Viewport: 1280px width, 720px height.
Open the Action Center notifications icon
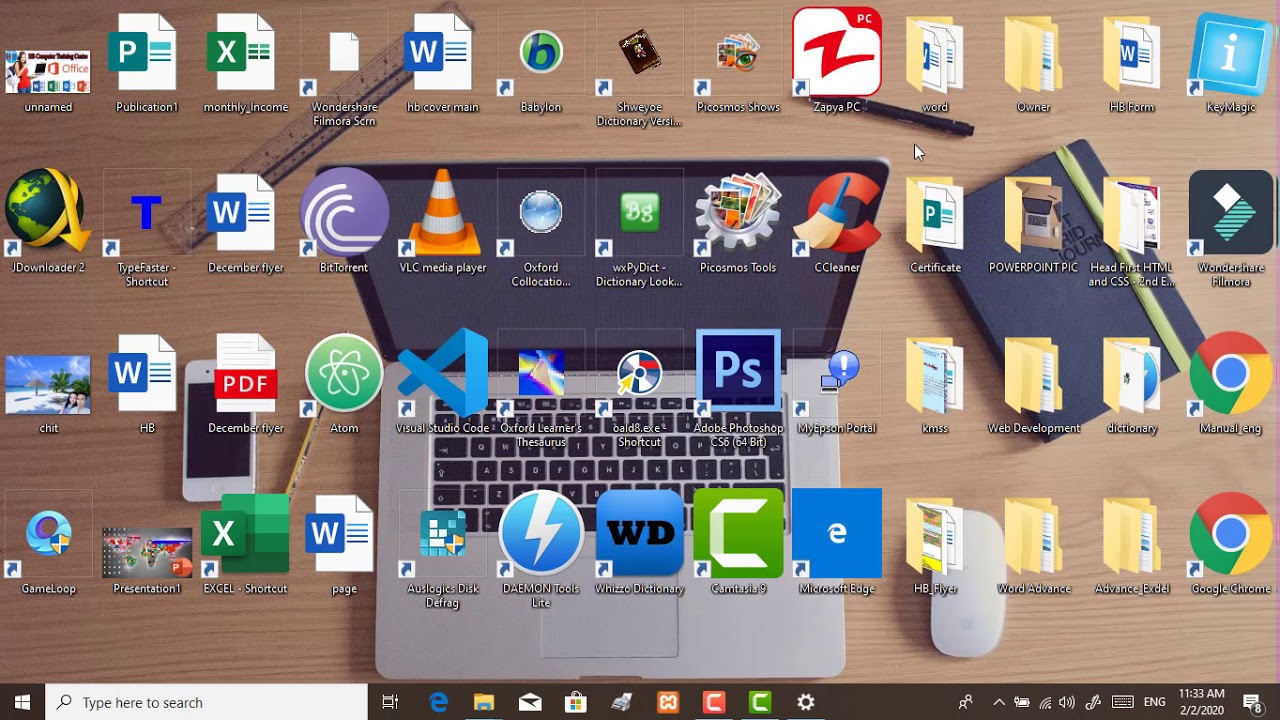1251,702
